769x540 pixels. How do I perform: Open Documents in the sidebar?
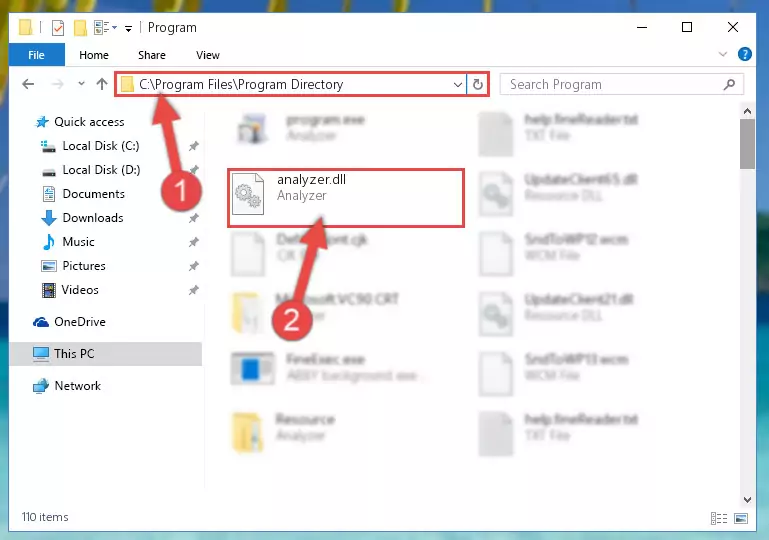pyautogui.click(x=93, y=194)
